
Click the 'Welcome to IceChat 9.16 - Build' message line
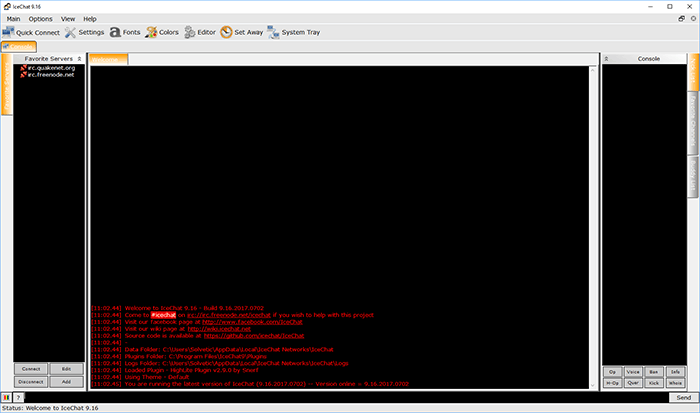click(178, 308)
